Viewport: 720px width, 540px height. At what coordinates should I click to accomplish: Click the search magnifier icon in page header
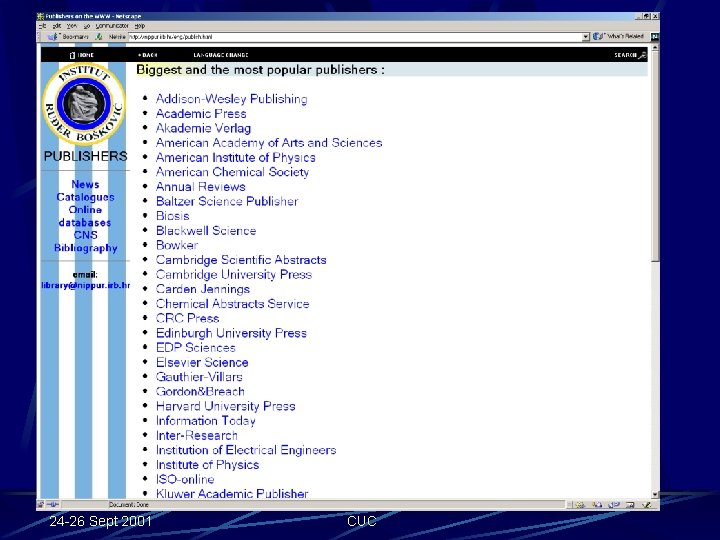pos(642,55)
